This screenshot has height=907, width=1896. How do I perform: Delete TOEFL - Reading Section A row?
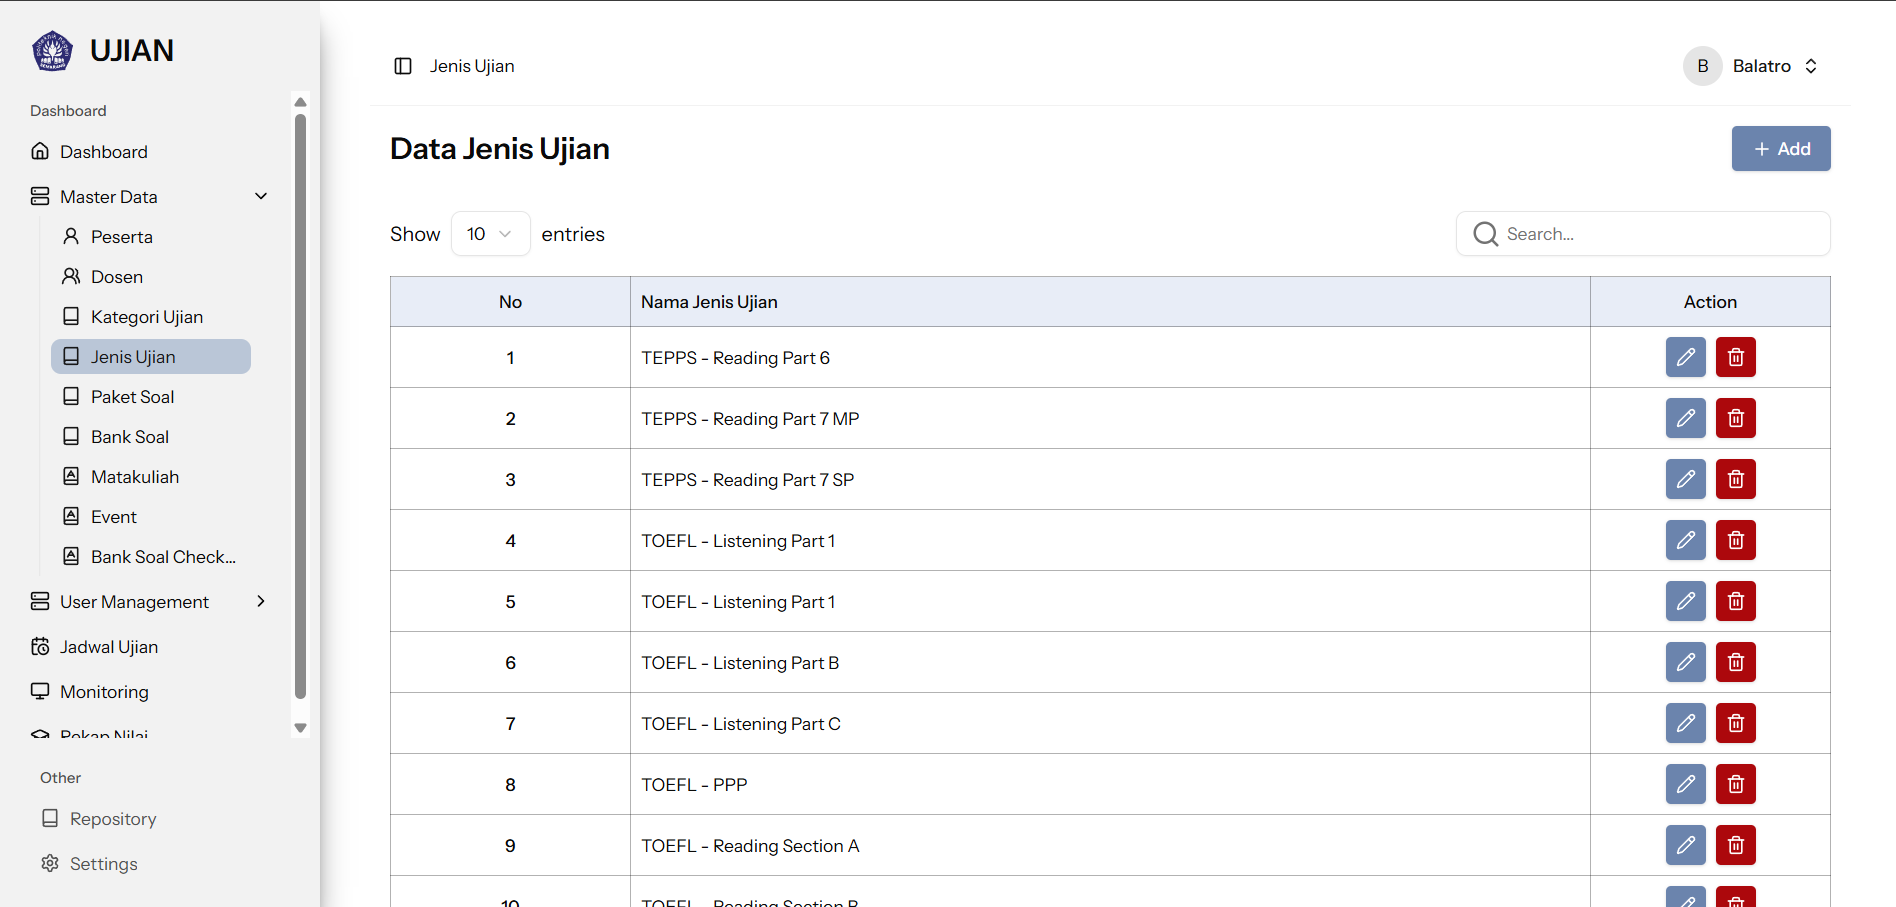[x=1735, y=845]
